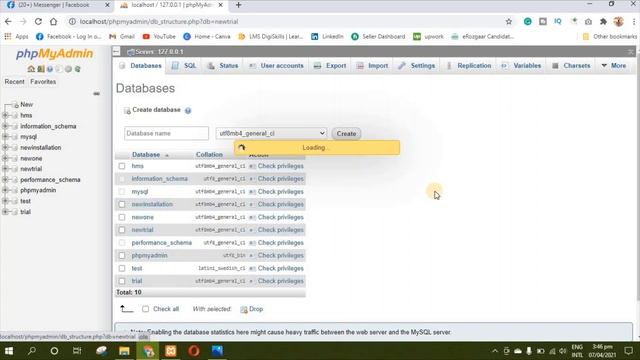Click the Database name input field

pos(166,133)
